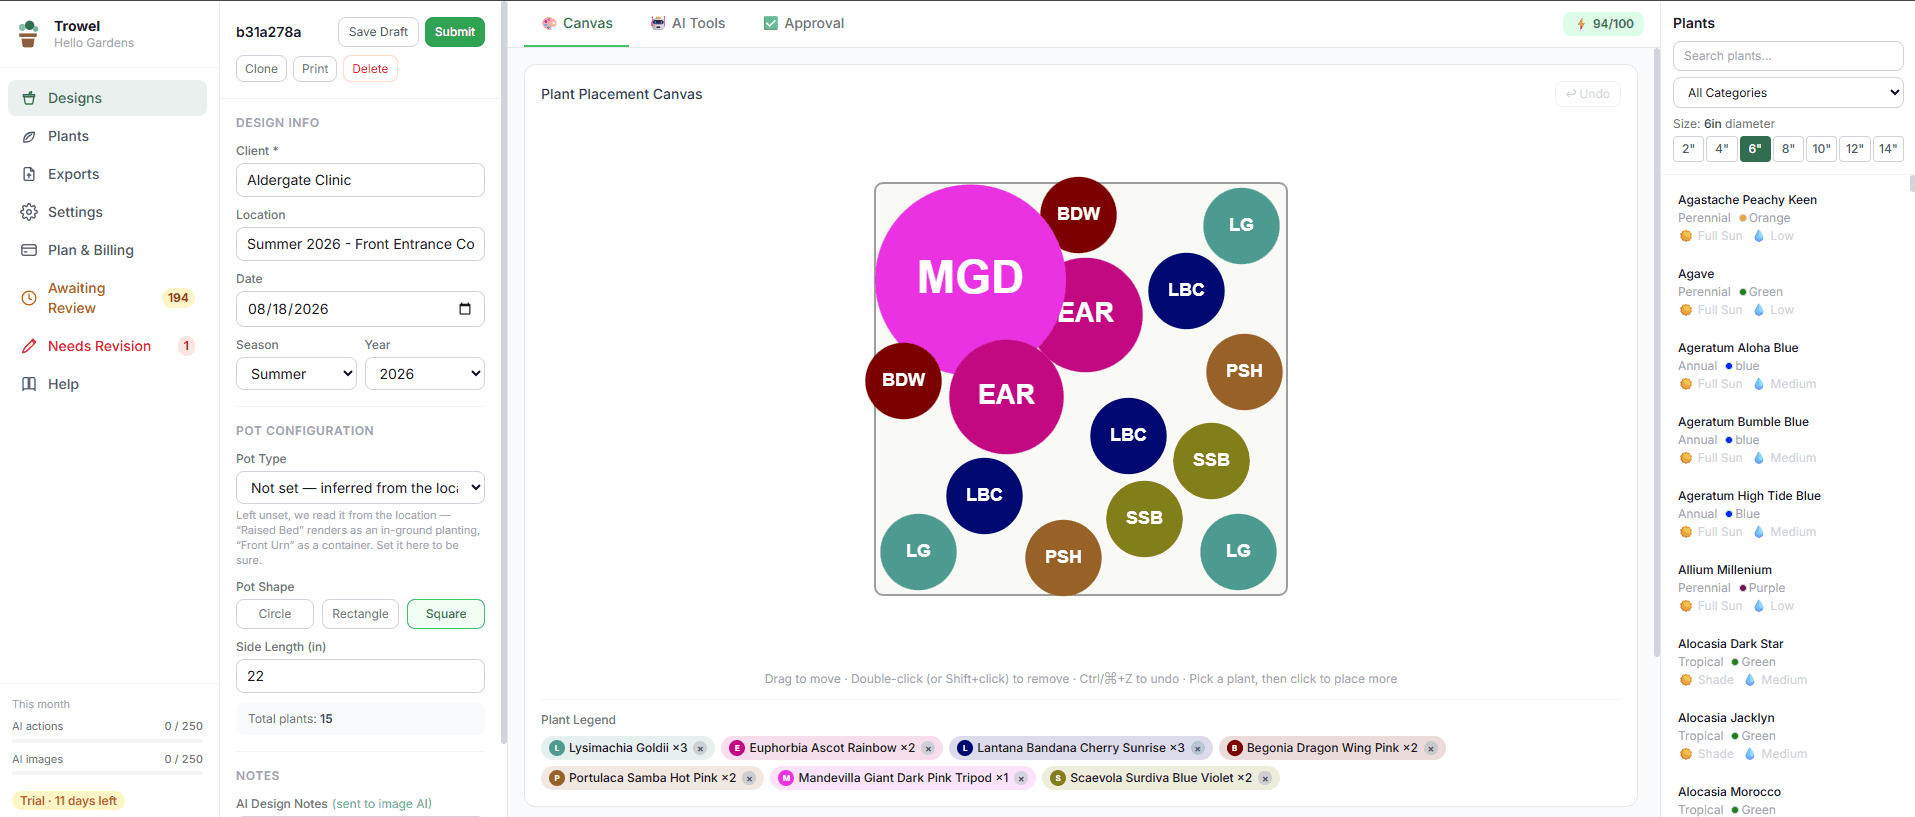Remove Euphorbia Ascot Rainbow via its x icon
1915x817 pixels.
(928, 748)
